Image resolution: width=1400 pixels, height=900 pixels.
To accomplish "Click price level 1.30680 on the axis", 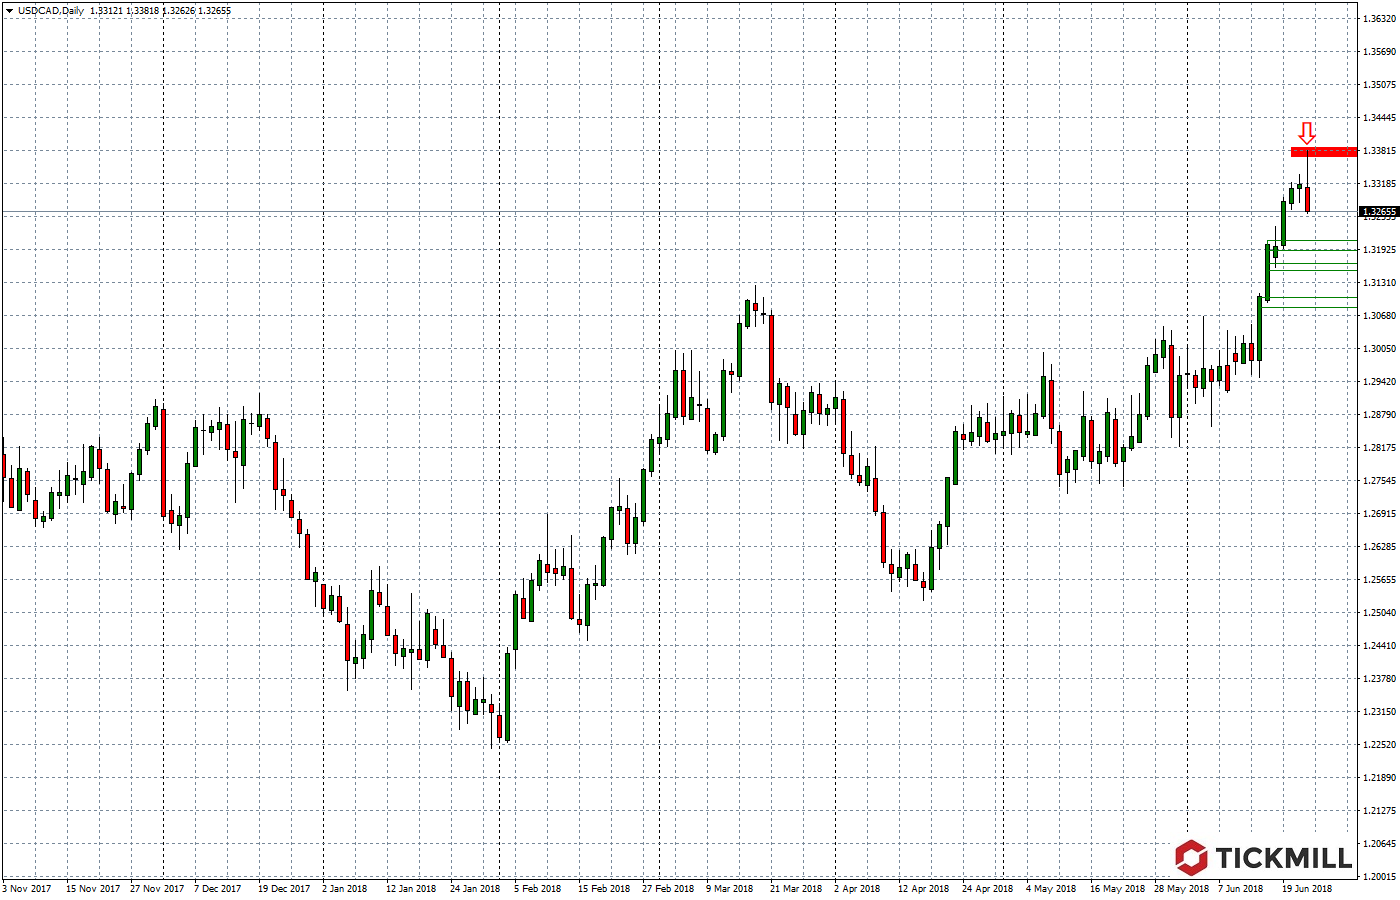I will coord(1380,316).
